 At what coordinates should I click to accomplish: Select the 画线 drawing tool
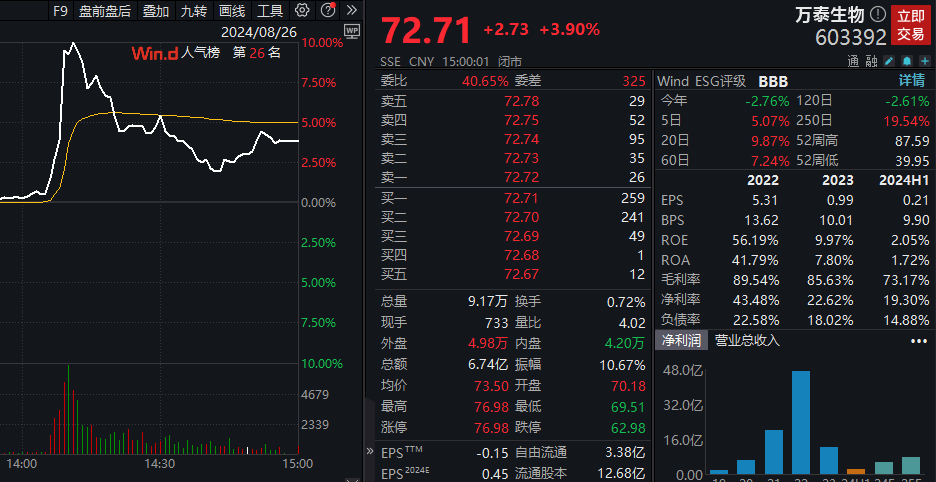(x=232, y=10)
